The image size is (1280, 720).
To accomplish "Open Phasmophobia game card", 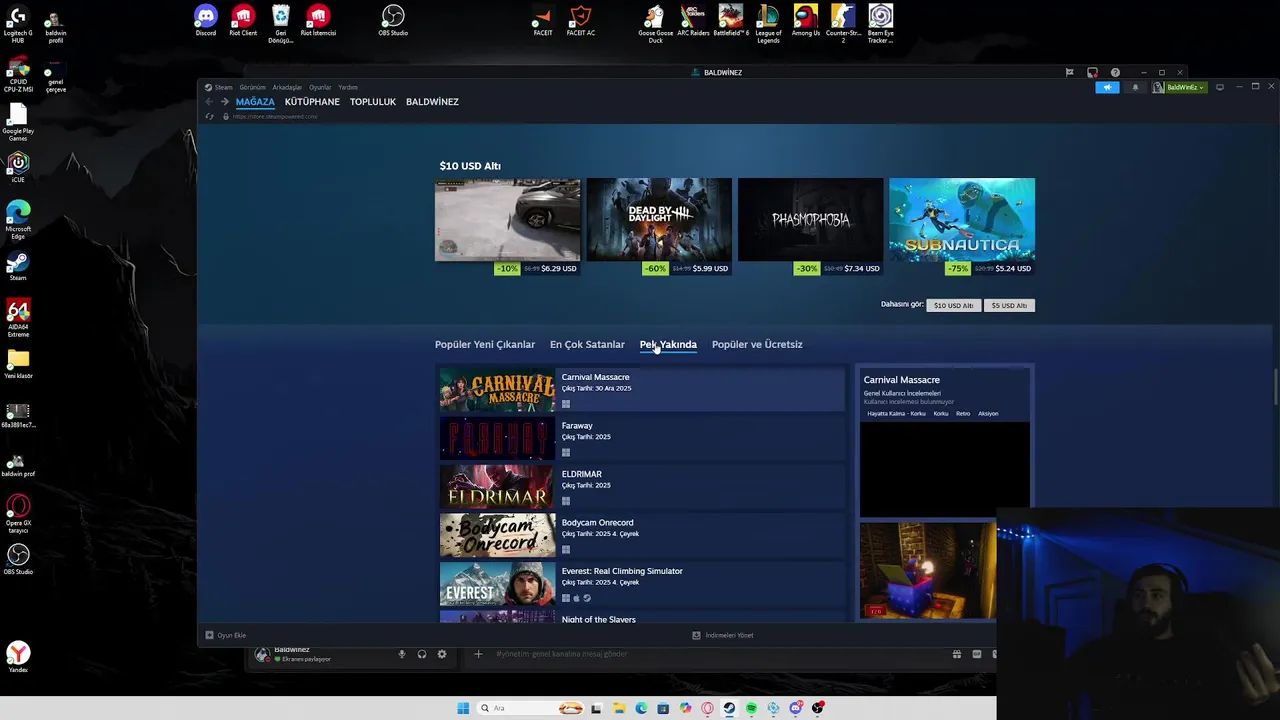I will pos(810,226).
